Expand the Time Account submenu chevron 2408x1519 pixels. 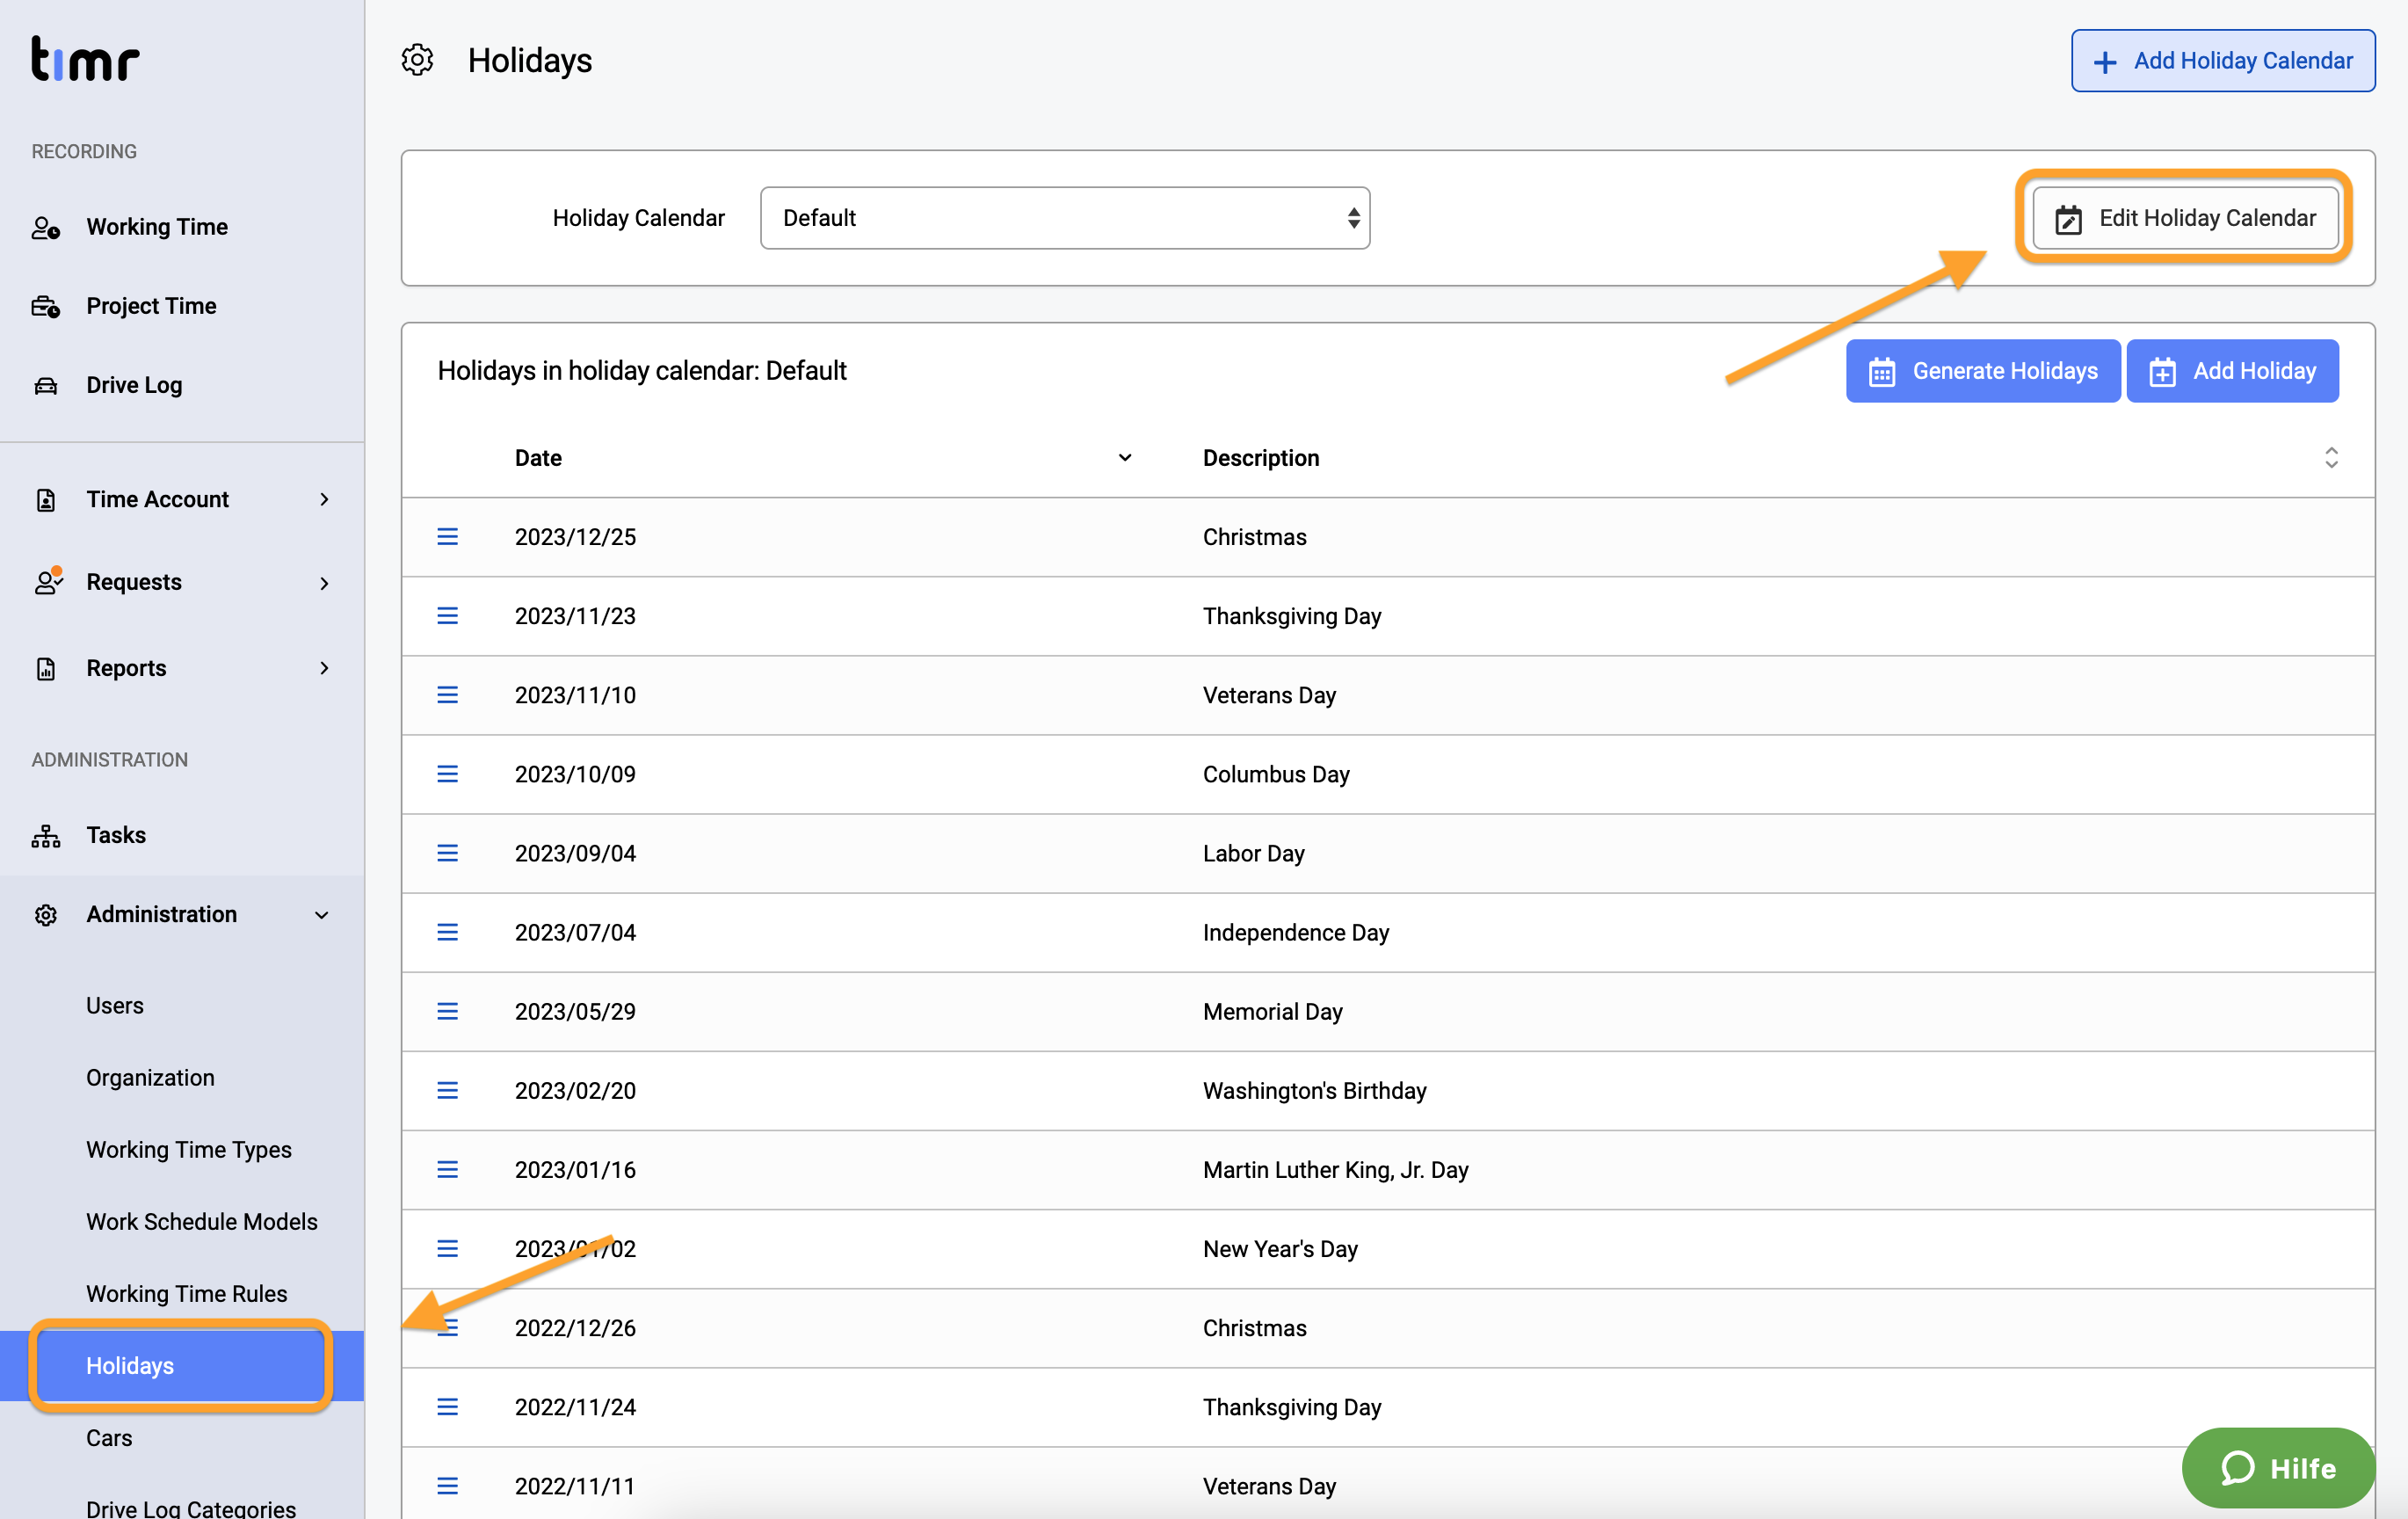pos(324,499)
